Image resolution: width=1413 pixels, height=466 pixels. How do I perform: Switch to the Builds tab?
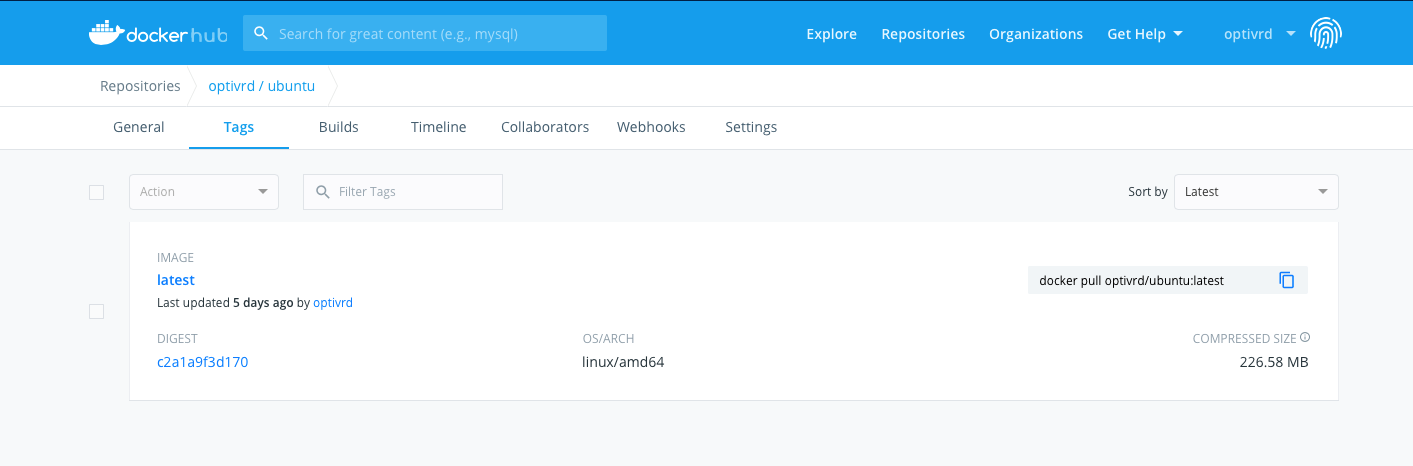[338, 127]
